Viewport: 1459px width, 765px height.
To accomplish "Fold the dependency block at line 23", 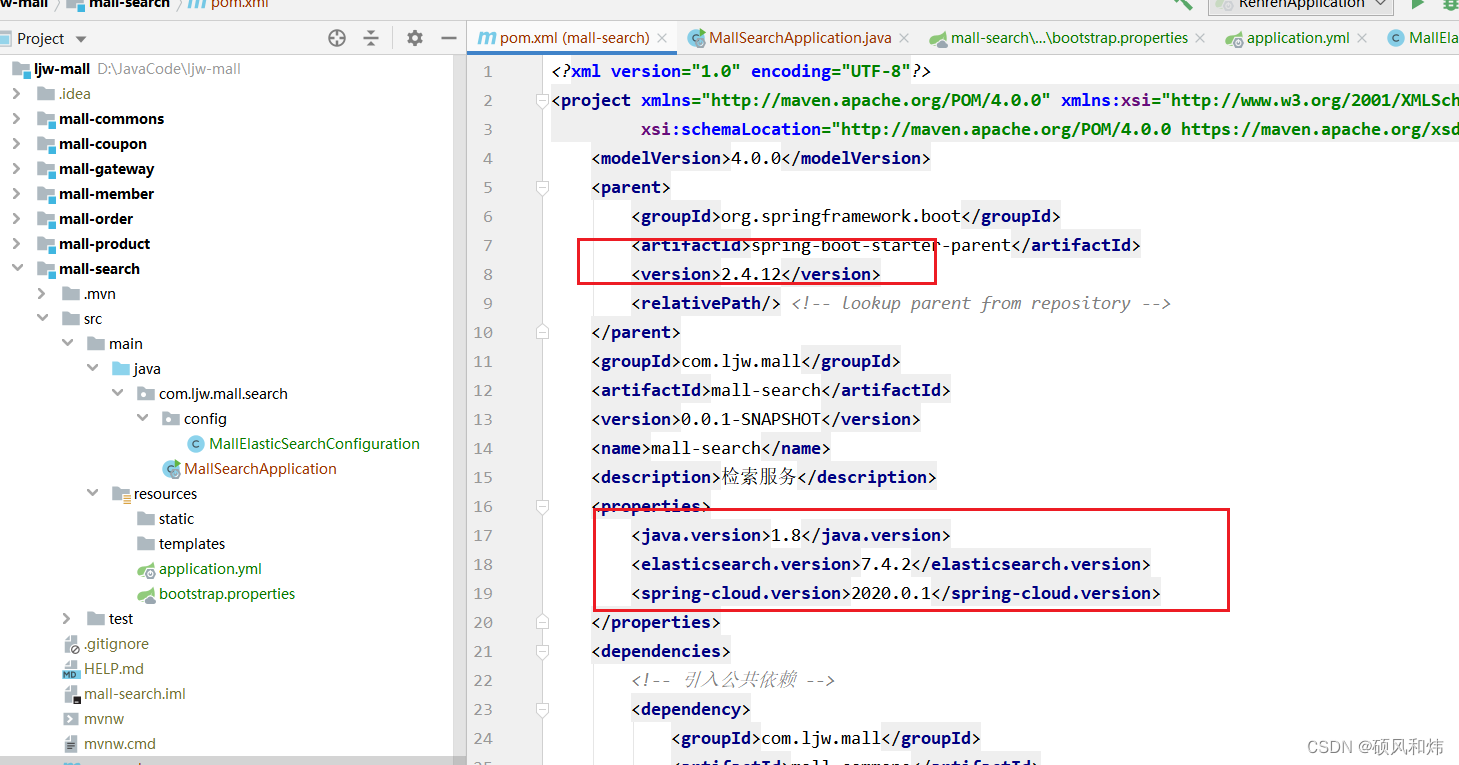I will click(x=542, y=709).
